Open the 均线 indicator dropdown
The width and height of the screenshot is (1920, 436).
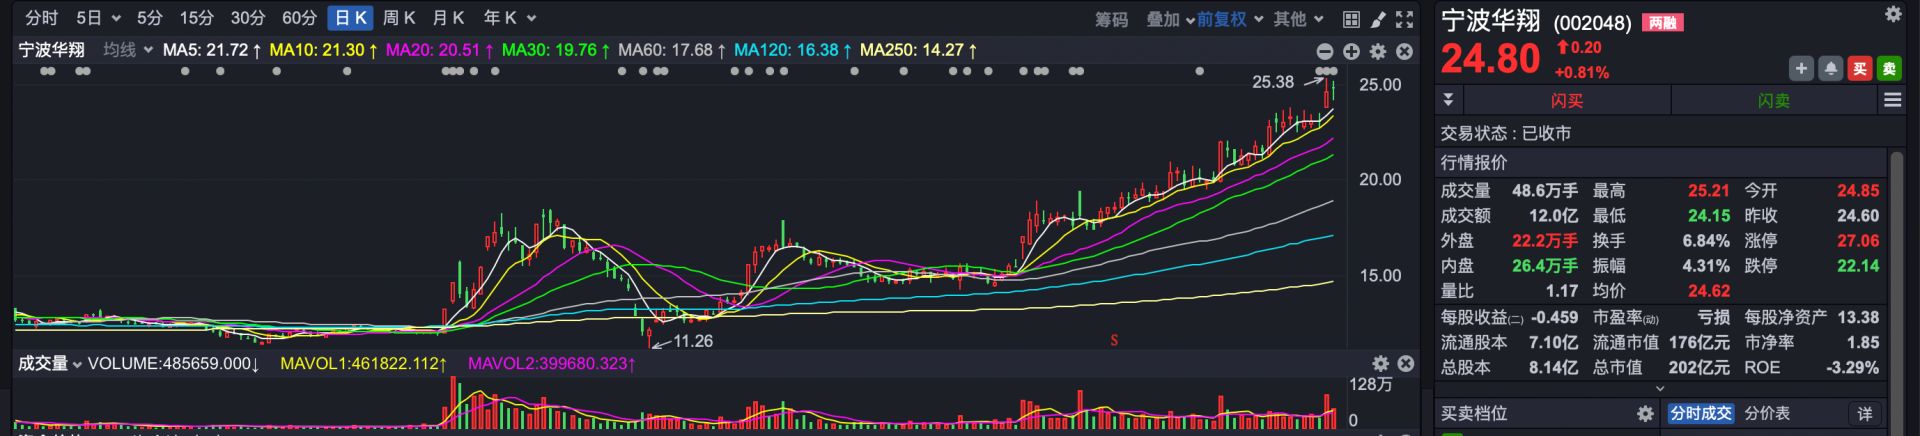[x=128, y=50]
